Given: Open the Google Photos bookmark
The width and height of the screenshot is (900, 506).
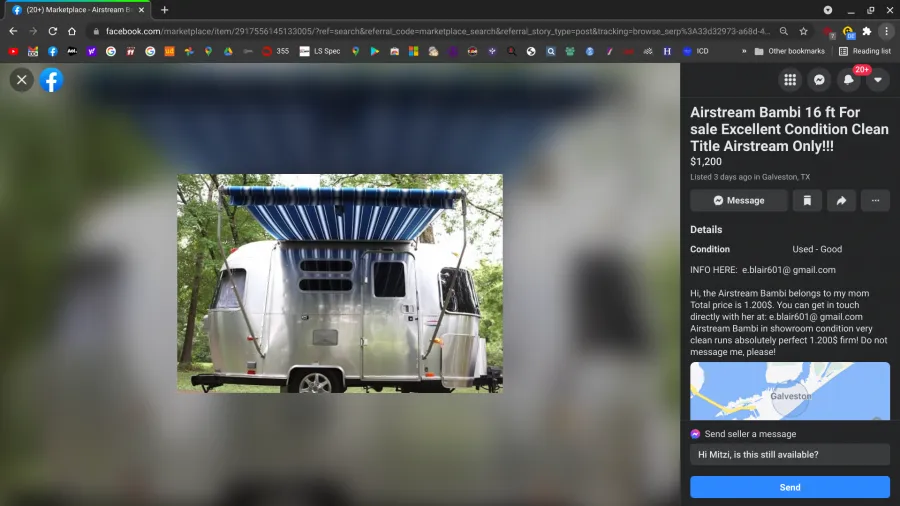Looking at the screenshot, I should pos(189,51).
